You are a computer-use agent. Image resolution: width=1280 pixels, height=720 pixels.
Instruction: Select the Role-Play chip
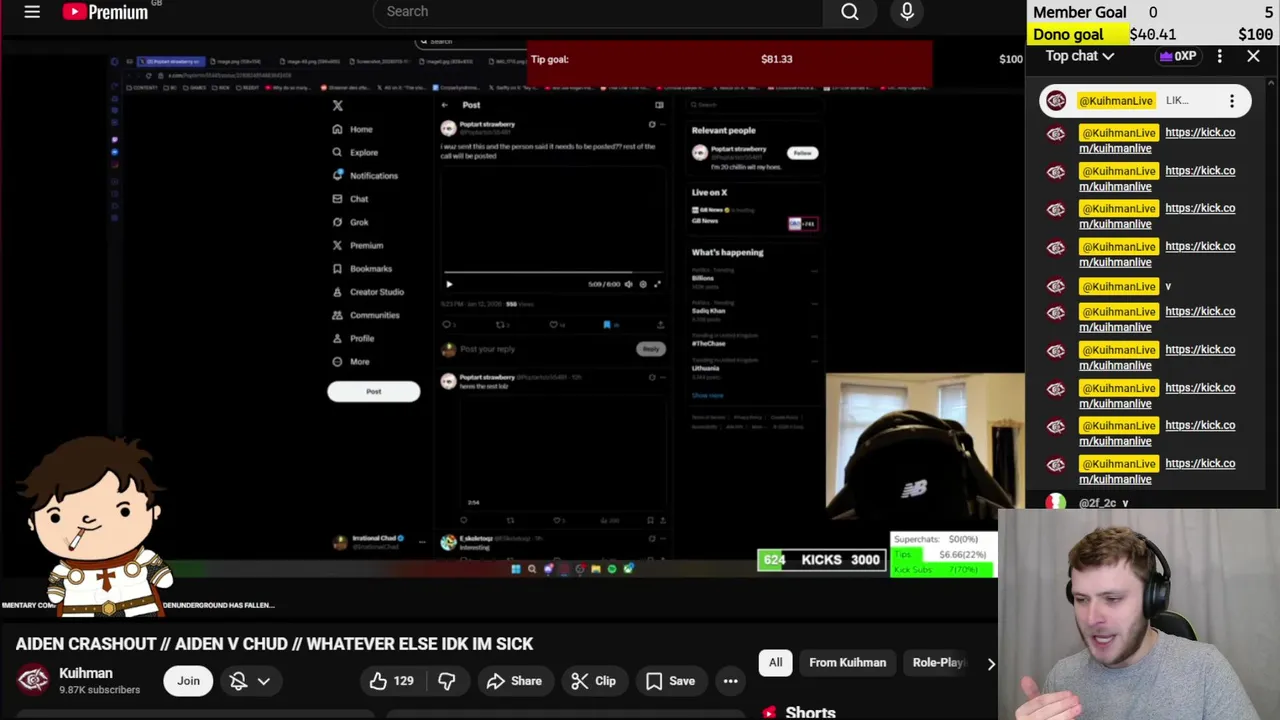[x=938, y=662]
